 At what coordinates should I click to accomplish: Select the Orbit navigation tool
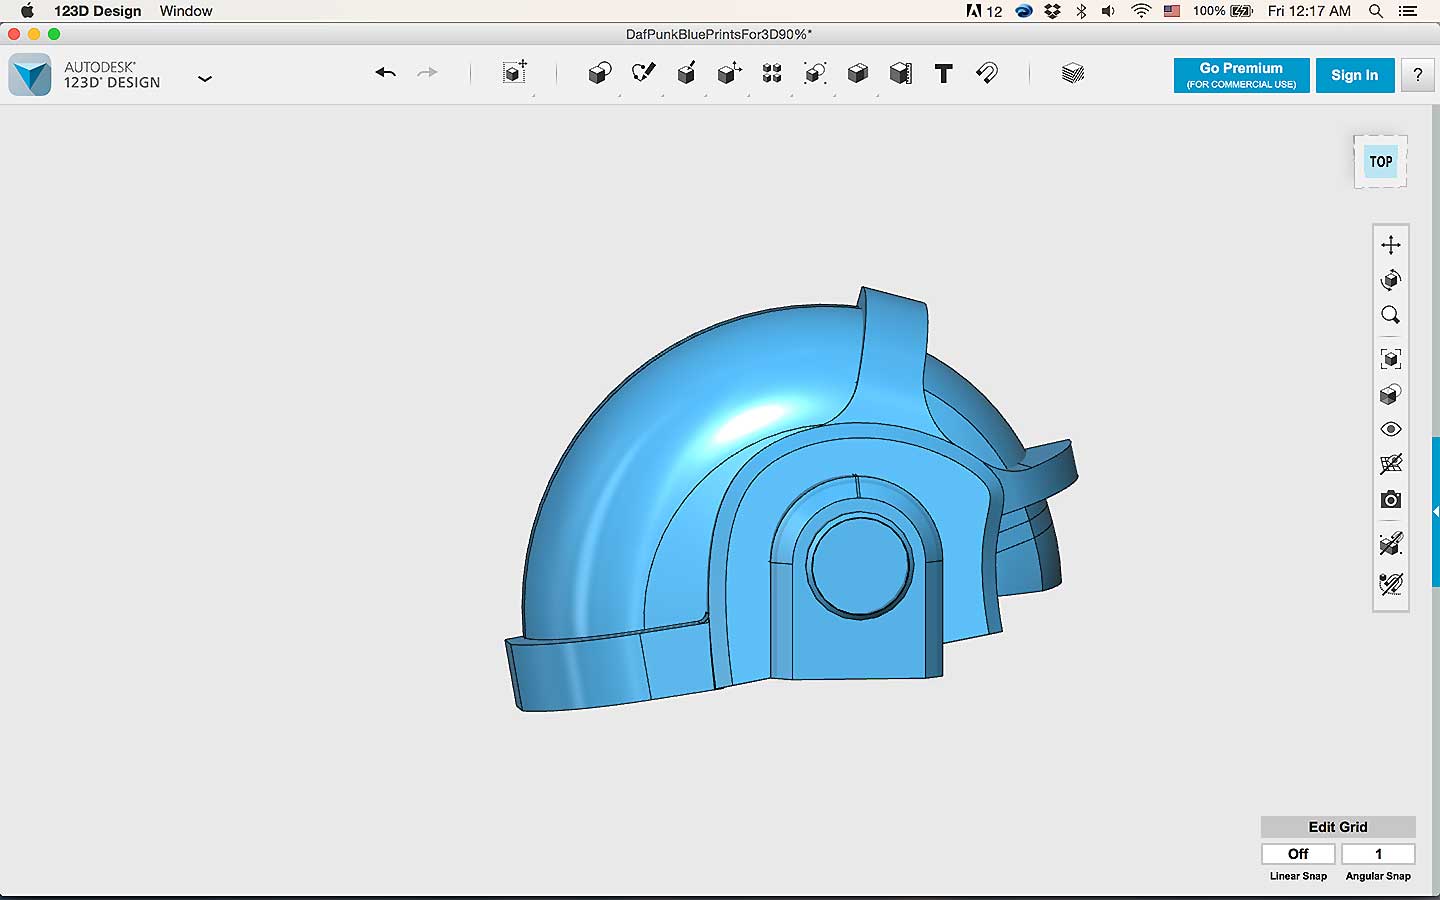click(x=1391, y=280)
